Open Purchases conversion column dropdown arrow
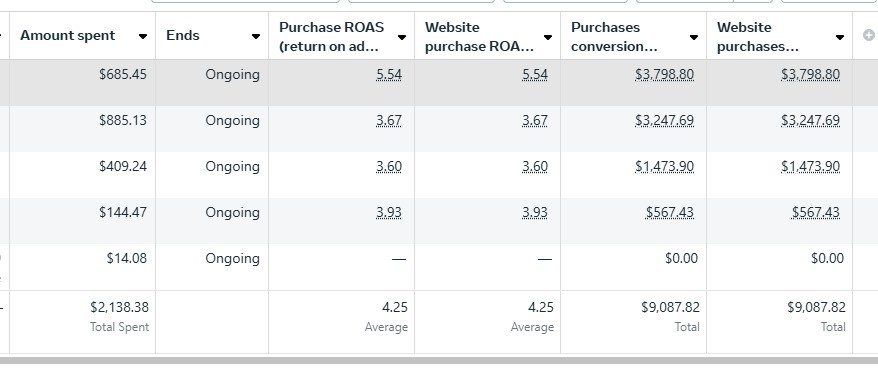The height and width of the screenshot is (374, 878). point(694,37)
